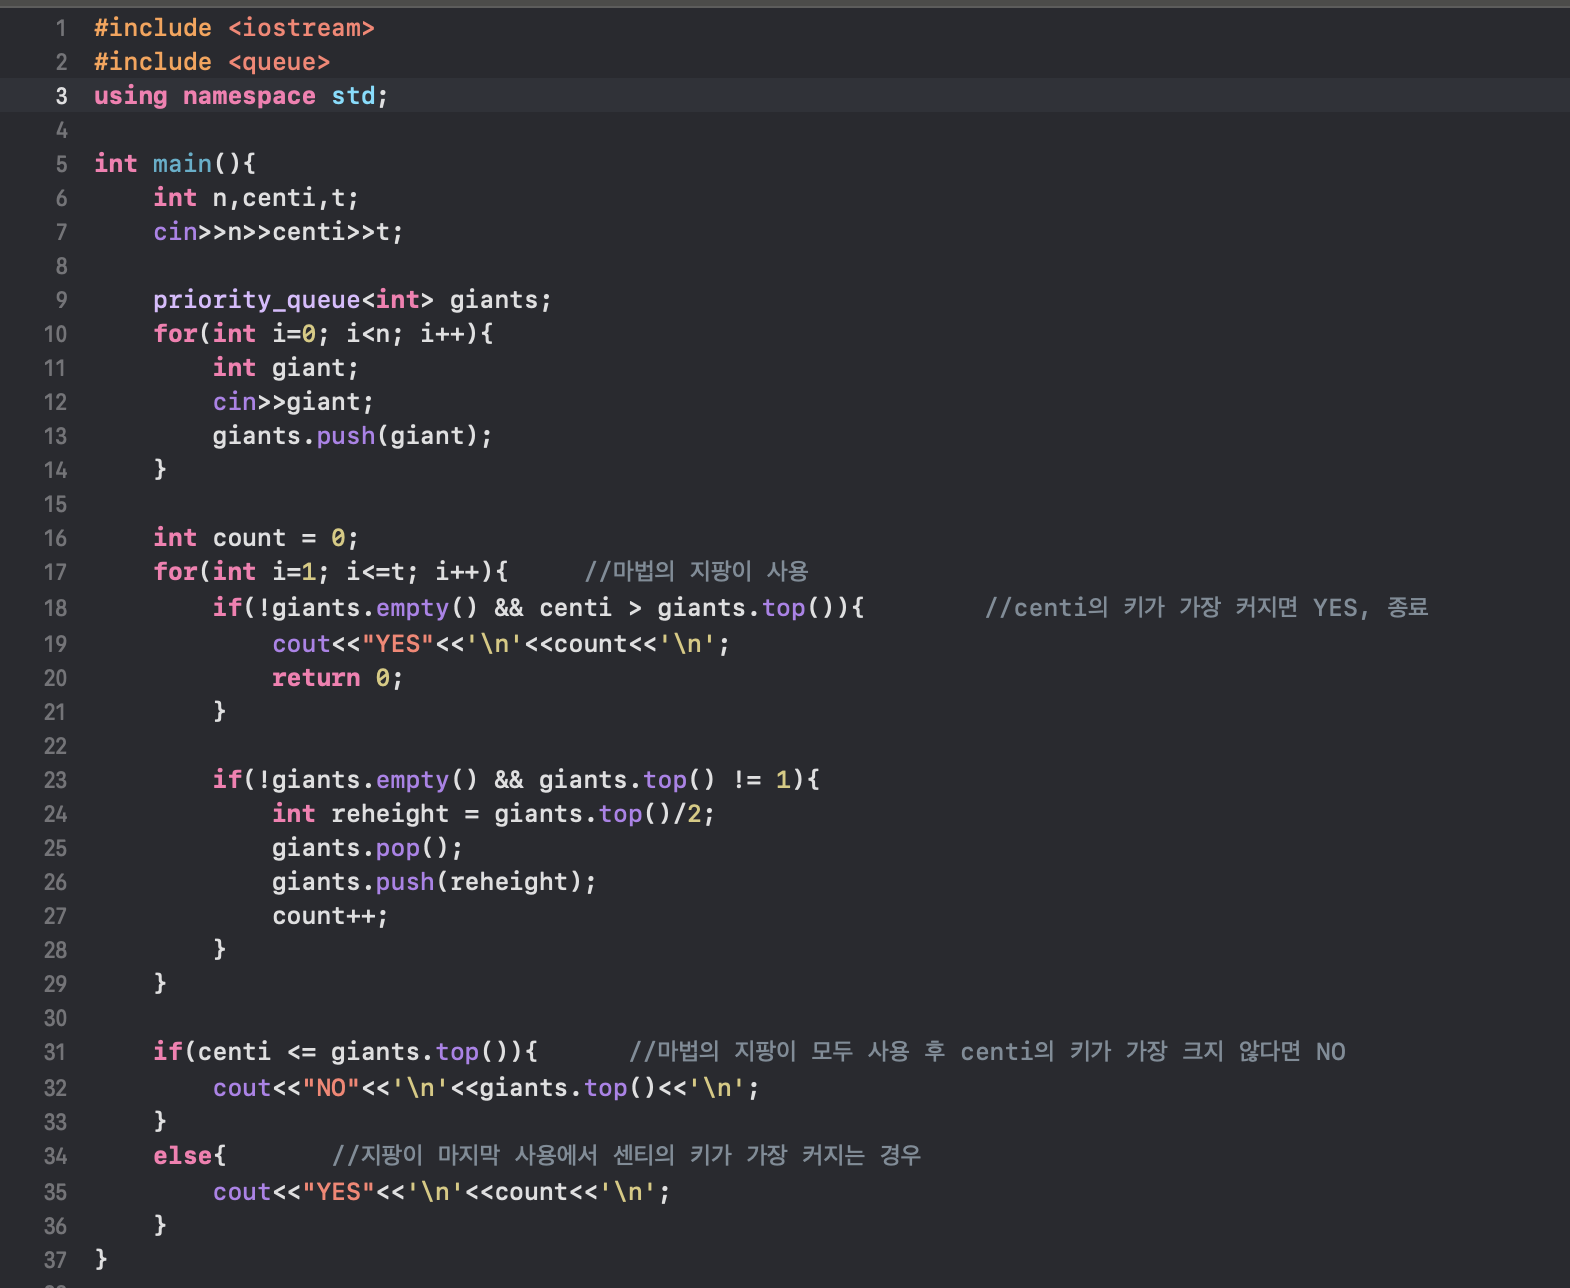Place cursor on '#include <iostream>' text
1570x1288 pixels.
click(x=234, y=28)
